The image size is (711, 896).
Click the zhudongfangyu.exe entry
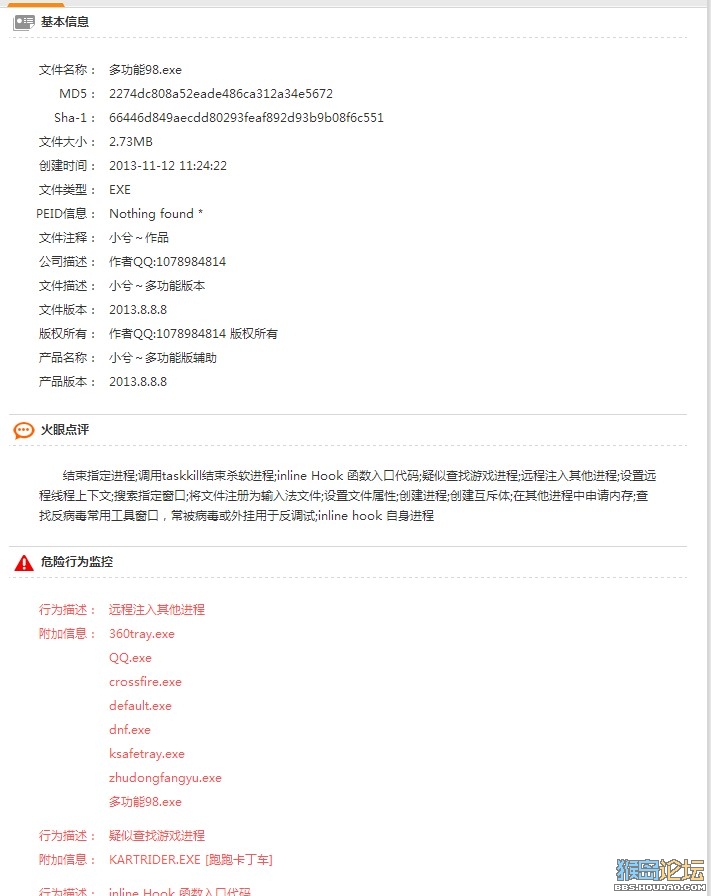coord(165,778)
